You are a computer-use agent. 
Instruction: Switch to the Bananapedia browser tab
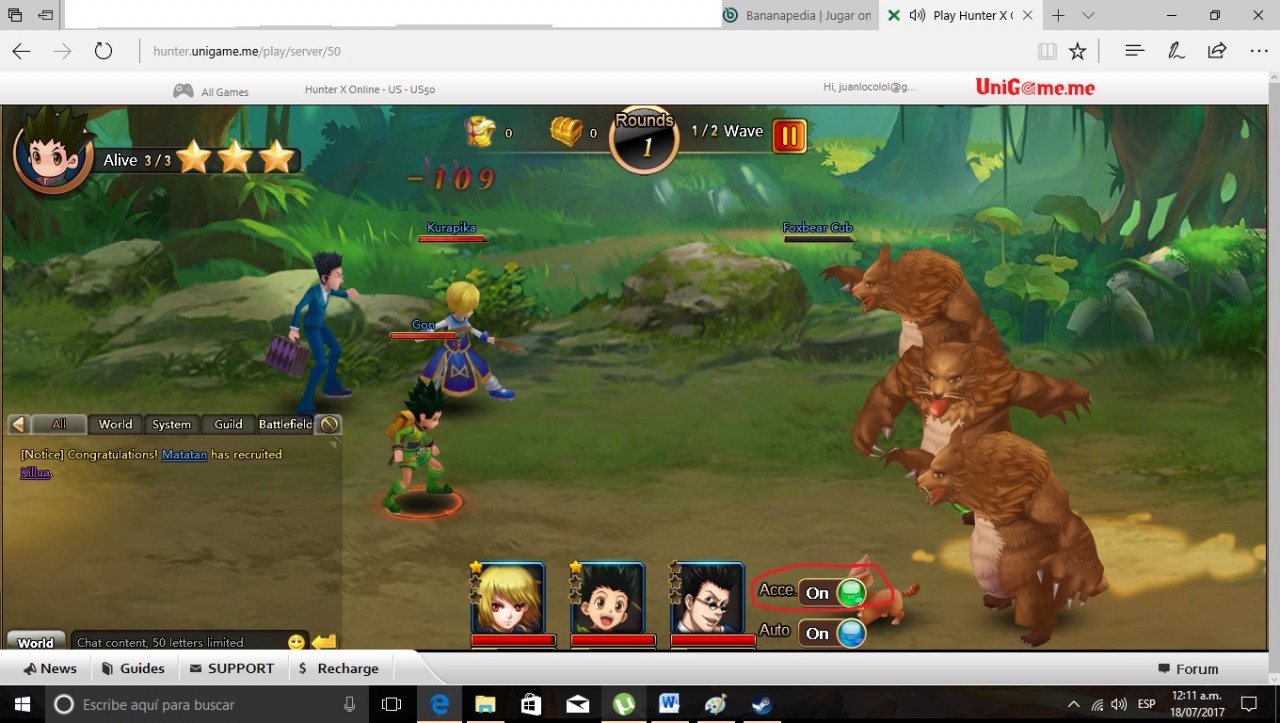tap(799, 15)
